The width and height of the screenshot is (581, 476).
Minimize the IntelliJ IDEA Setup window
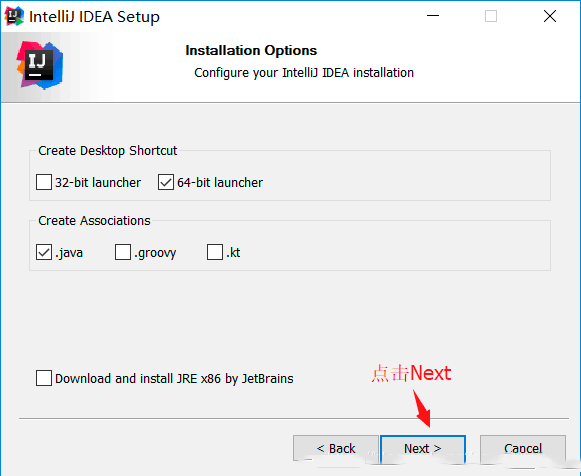[x=433, y=16]
